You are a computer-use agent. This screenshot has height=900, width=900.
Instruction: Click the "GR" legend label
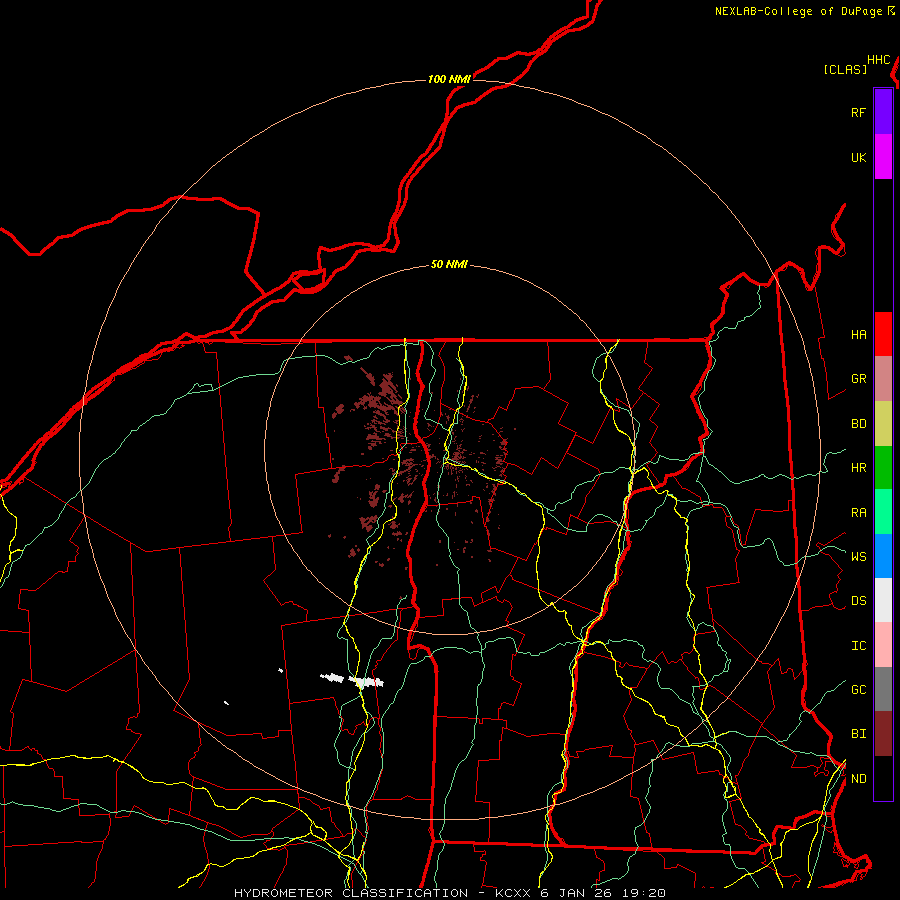coord(858,379)
